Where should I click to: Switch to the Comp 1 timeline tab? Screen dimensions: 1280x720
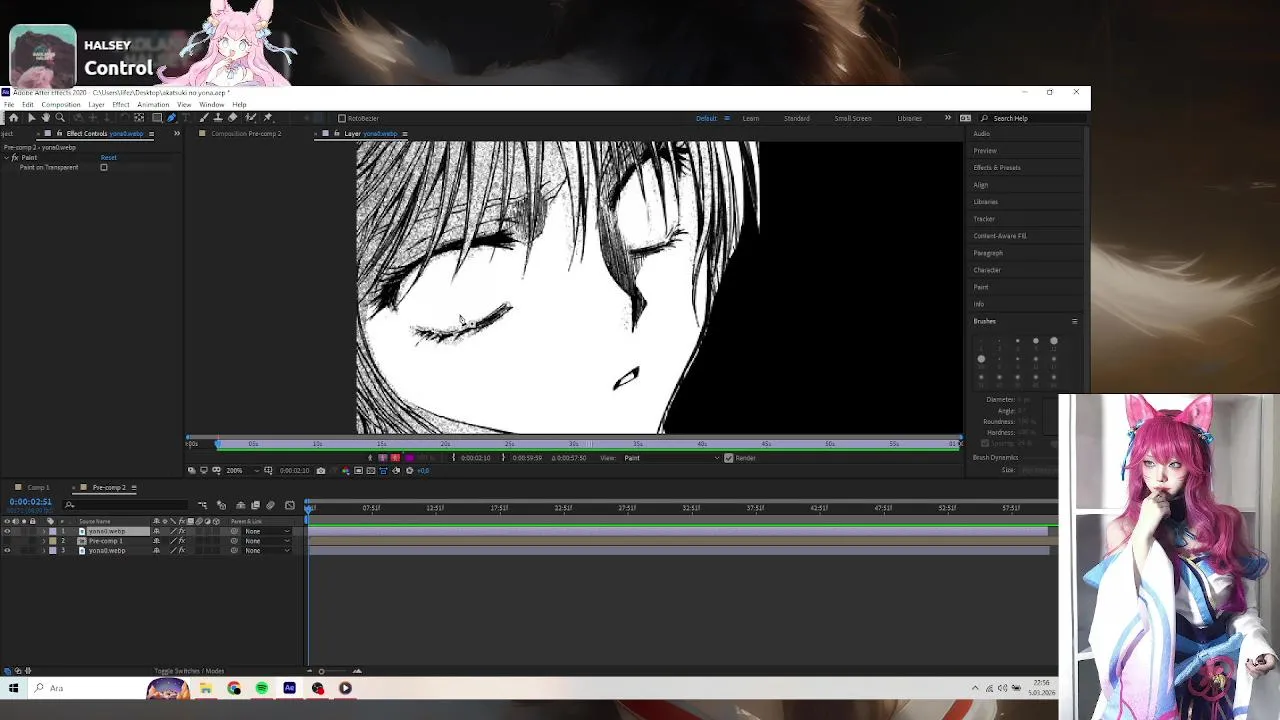click(38, 487)
